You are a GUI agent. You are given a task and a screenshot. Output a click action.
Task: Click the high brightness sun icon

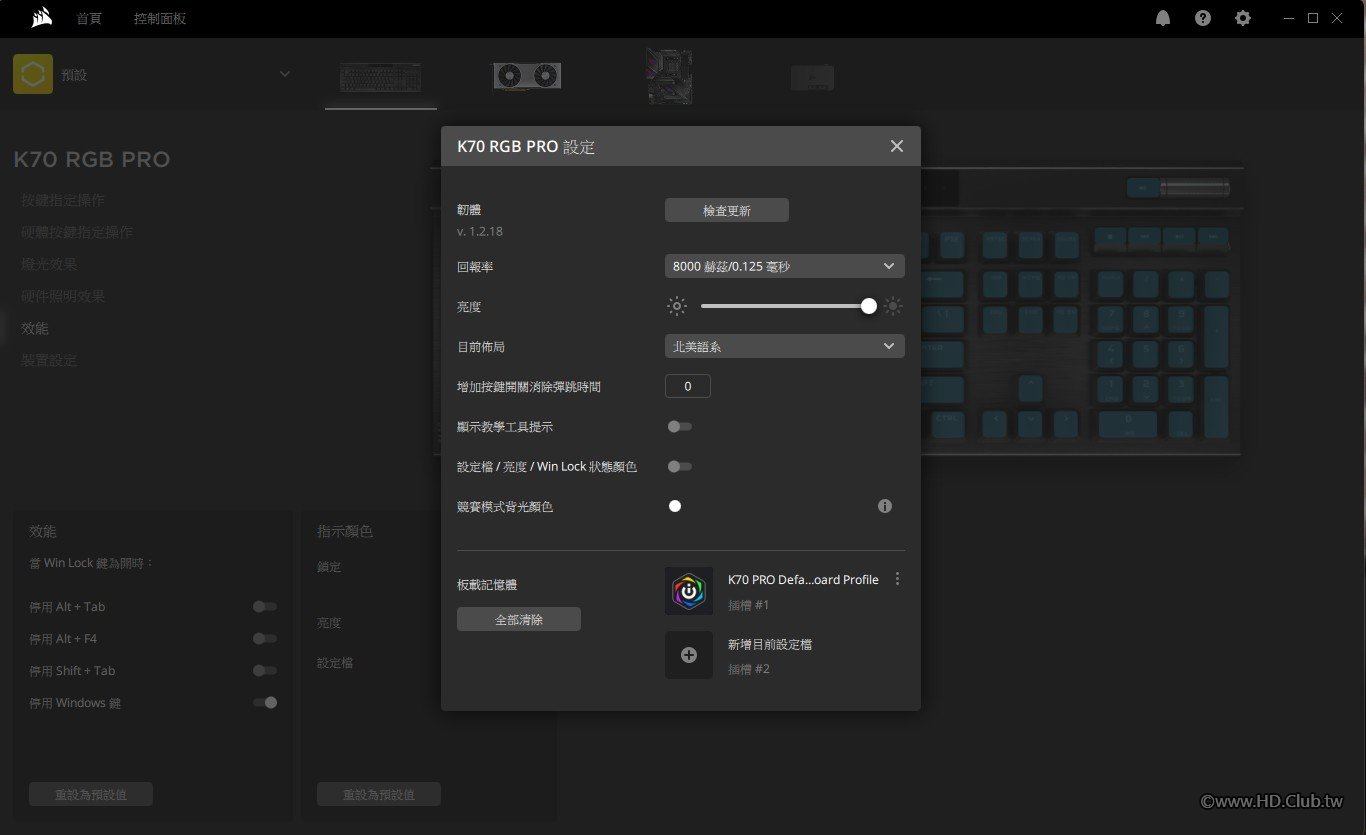pos(893,306)
